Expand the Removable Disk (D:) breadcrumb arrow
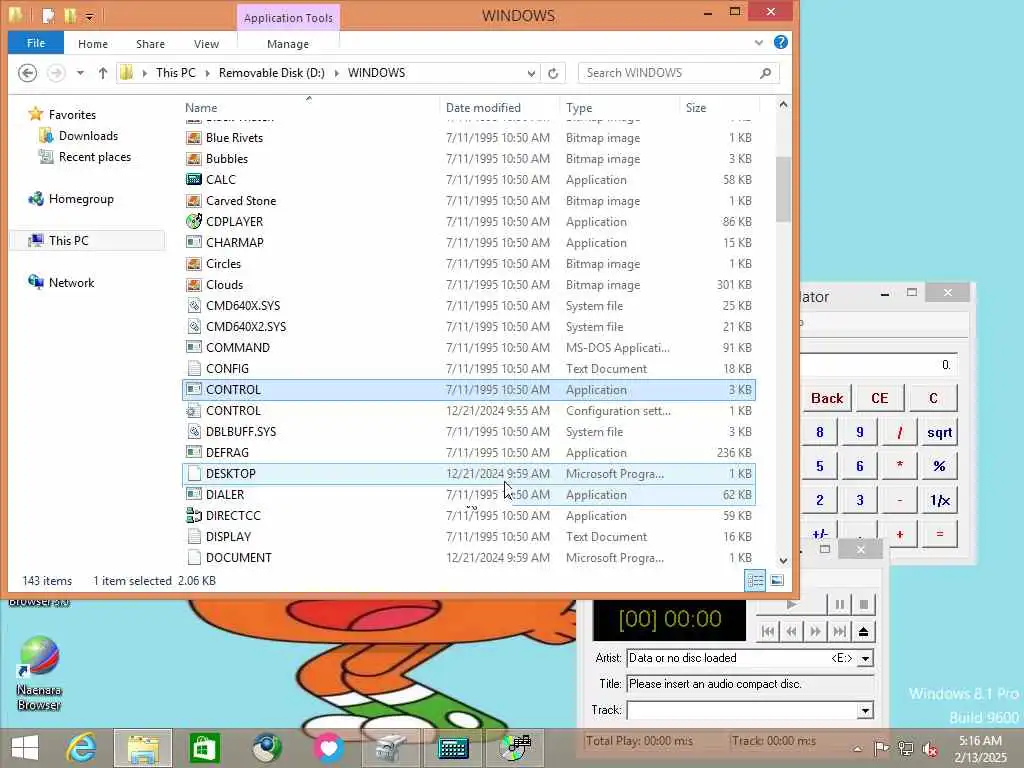Screen dimensions: 1024x768 (337, 73)
